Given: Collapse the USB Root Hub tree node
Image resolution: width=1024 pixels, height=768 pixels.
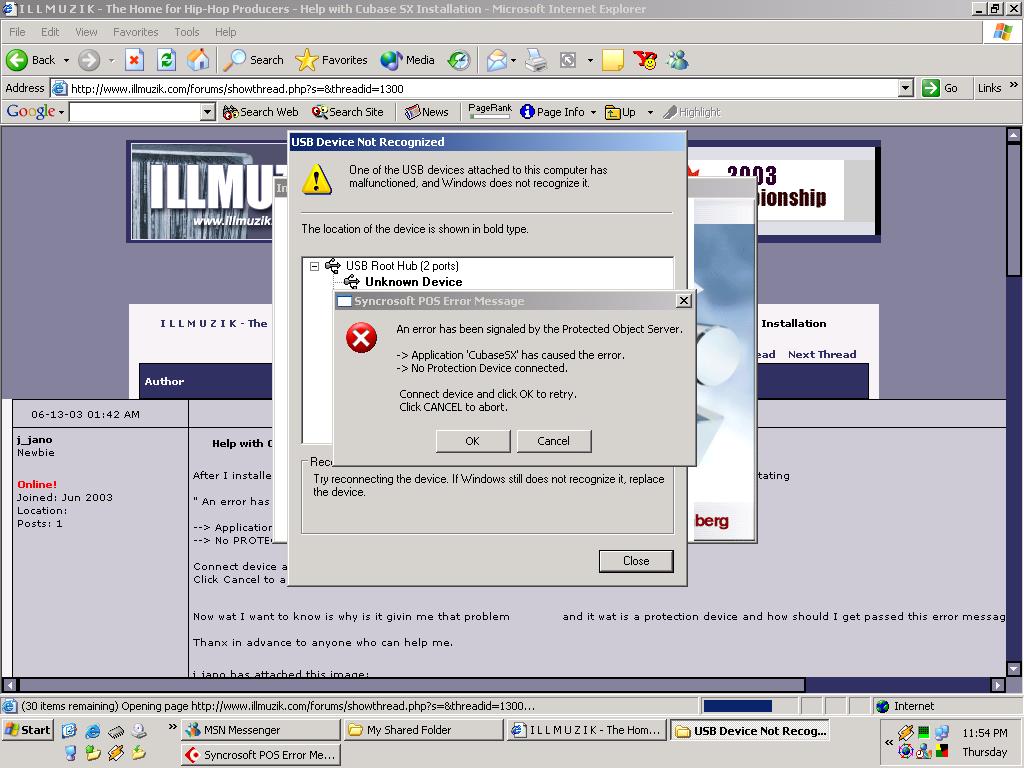Looking at the screenshot, I should coord(314,266).
